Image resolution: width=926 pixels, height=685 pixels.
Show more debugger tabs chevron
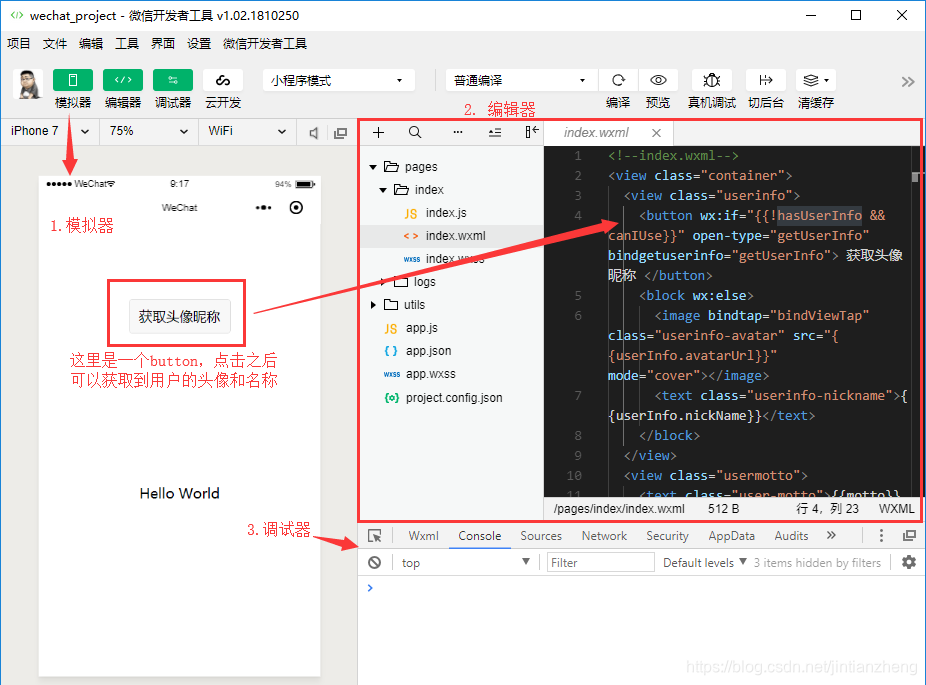832,535
